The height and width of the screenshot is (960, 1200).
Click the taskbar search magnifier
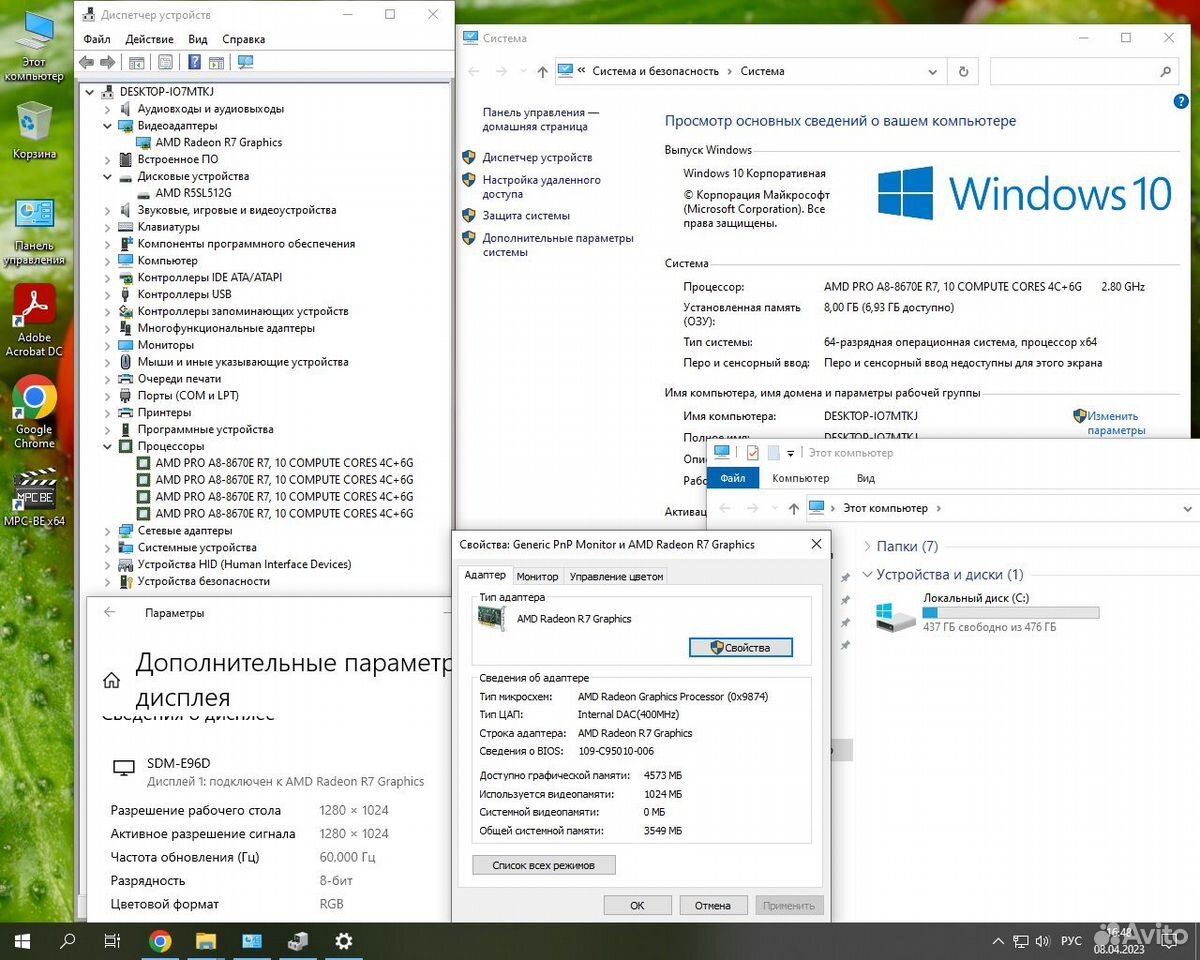coord(68,941)
